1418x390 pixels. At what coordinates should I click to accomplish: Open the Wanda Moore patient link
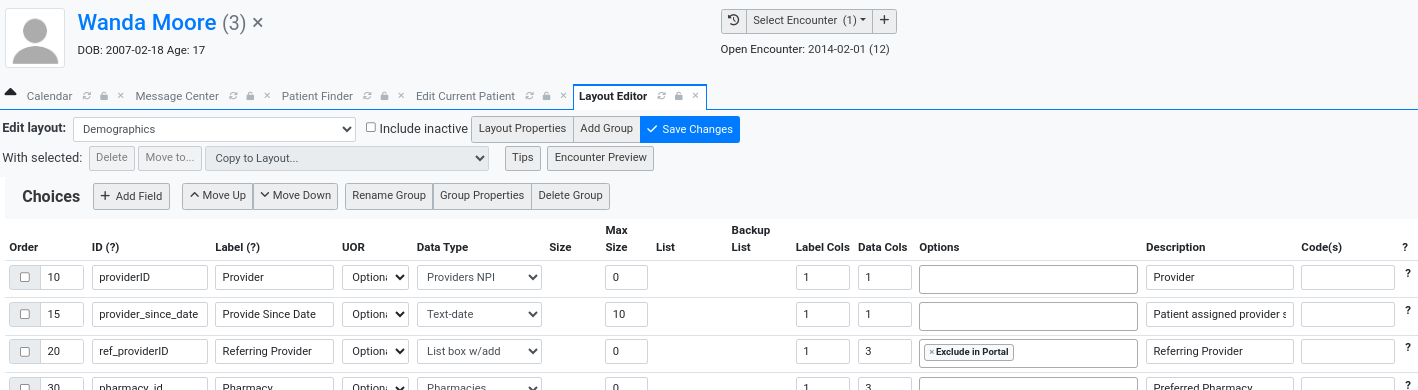(147, 22)
